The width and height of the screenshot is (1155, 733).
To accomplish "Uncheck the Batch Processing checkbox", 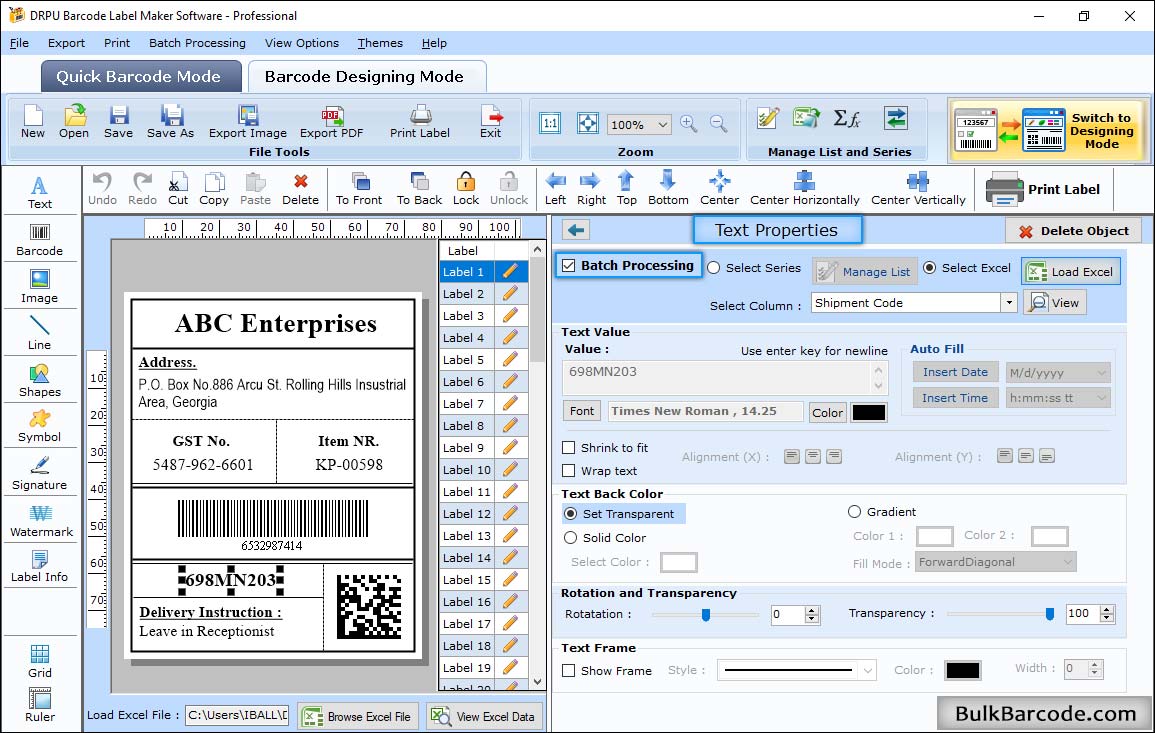I will (569, 265).
